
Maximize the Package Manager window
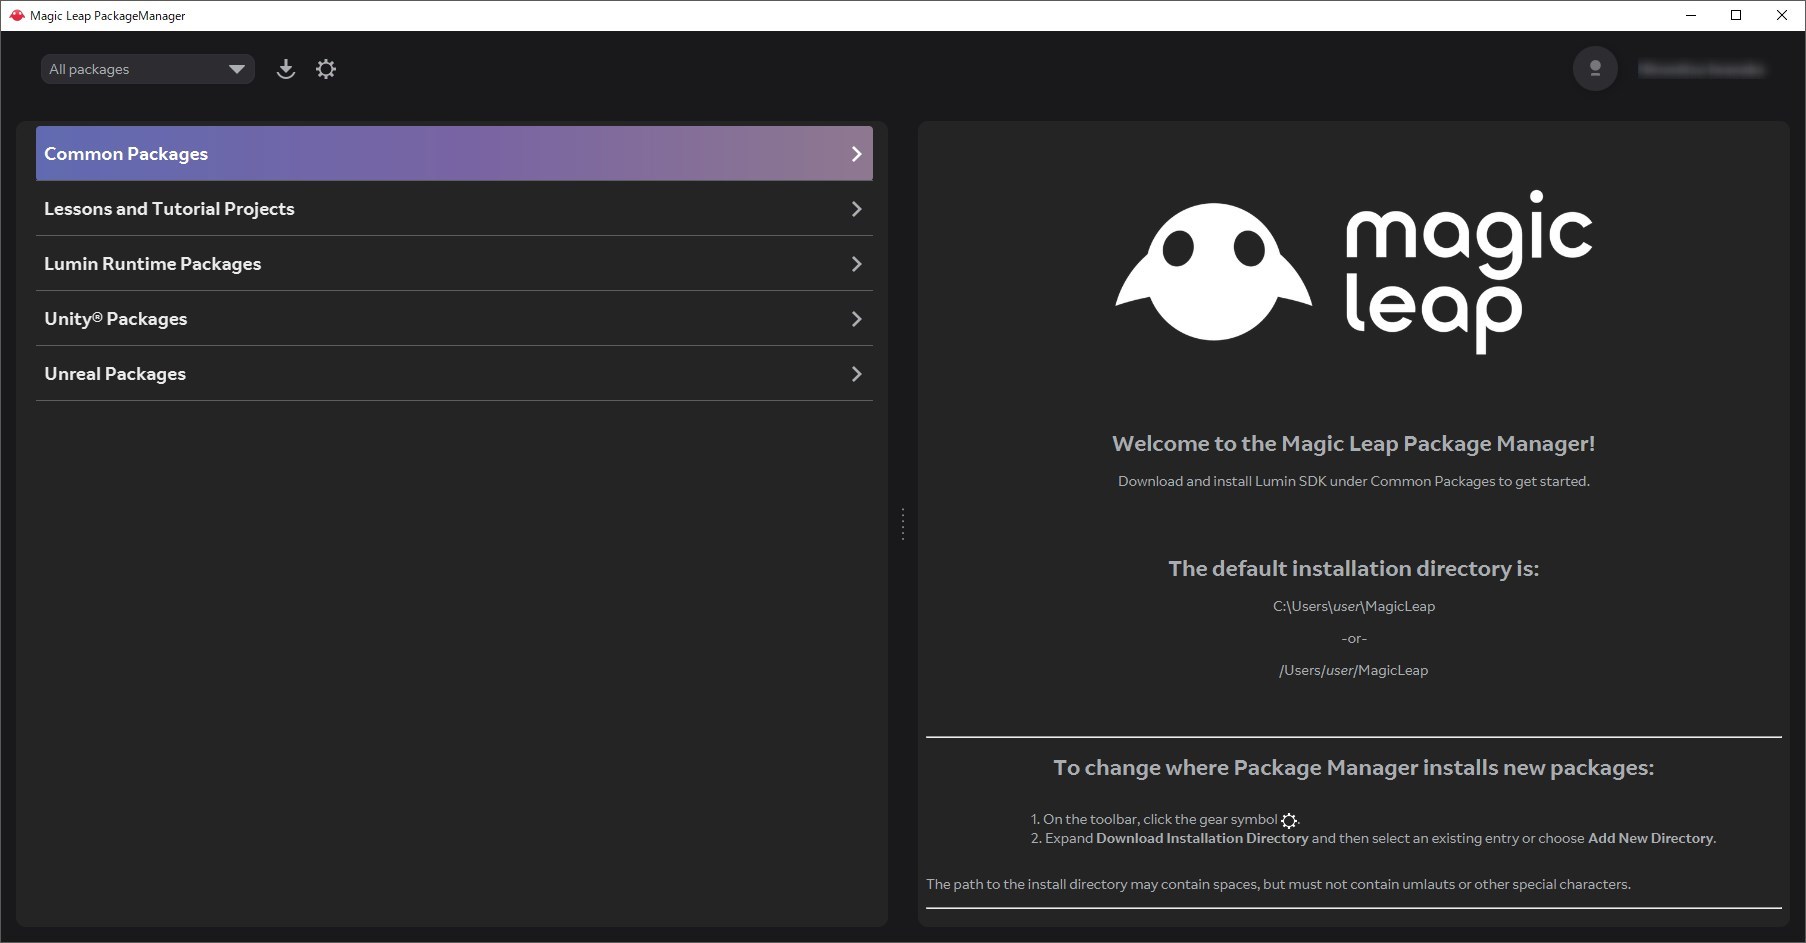tap(1736, 15)
